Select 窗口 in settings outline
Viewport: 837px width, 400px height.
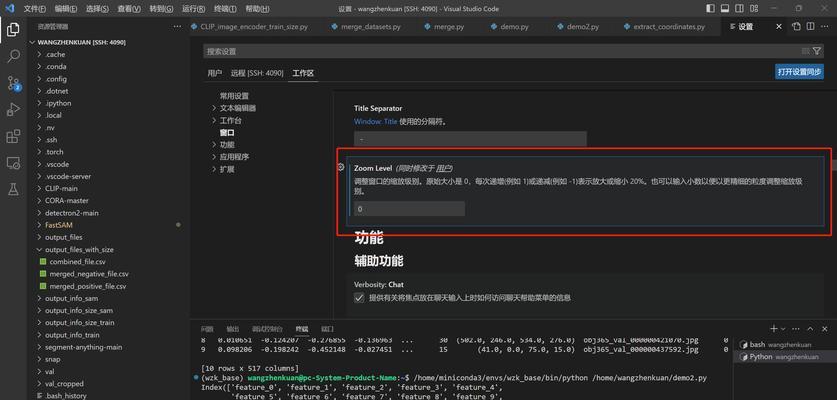(227, 132)
